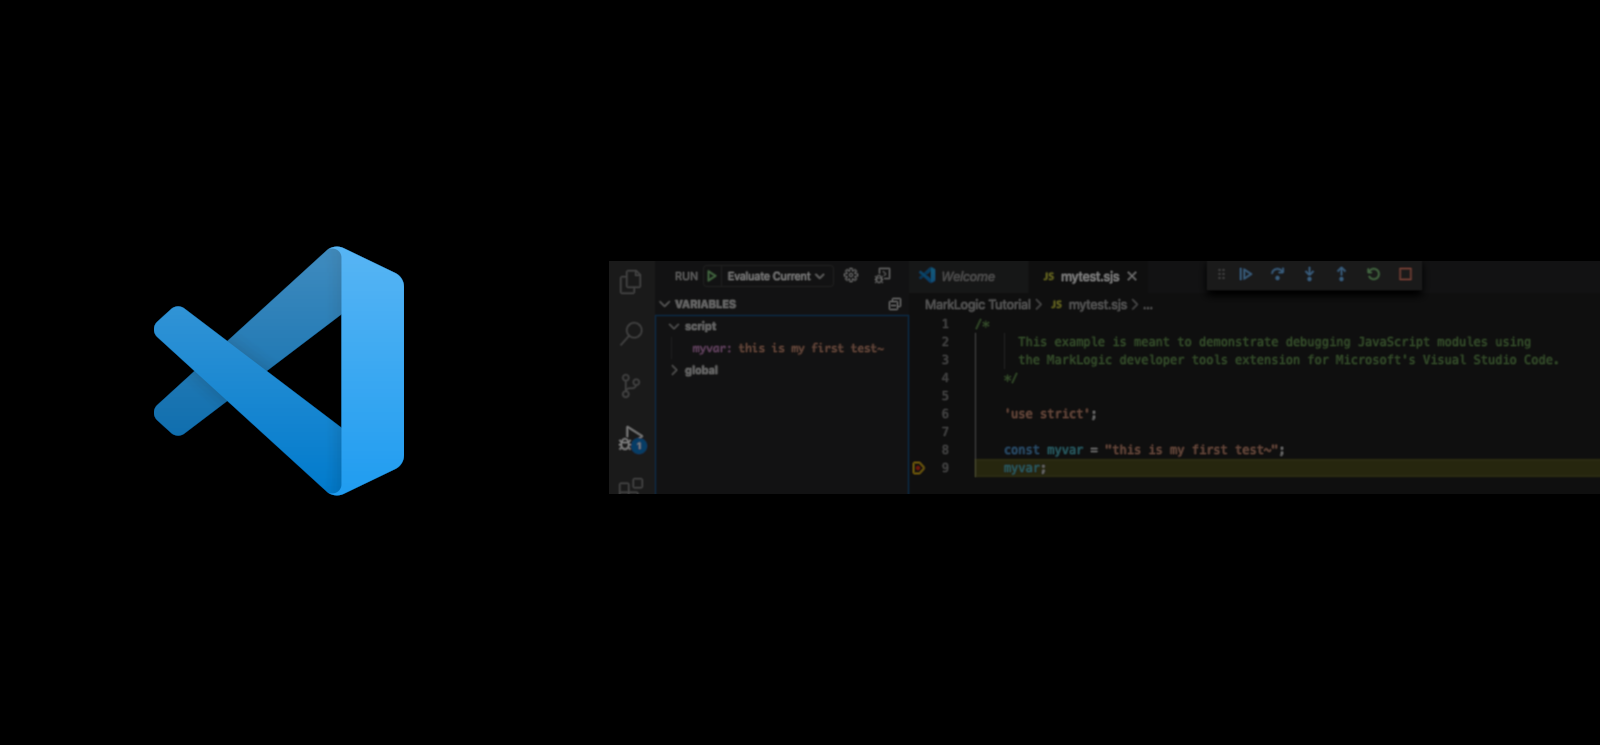Click the Run and Debug activity icon
Screen dimensions: 1600x745
pos(631,438)
